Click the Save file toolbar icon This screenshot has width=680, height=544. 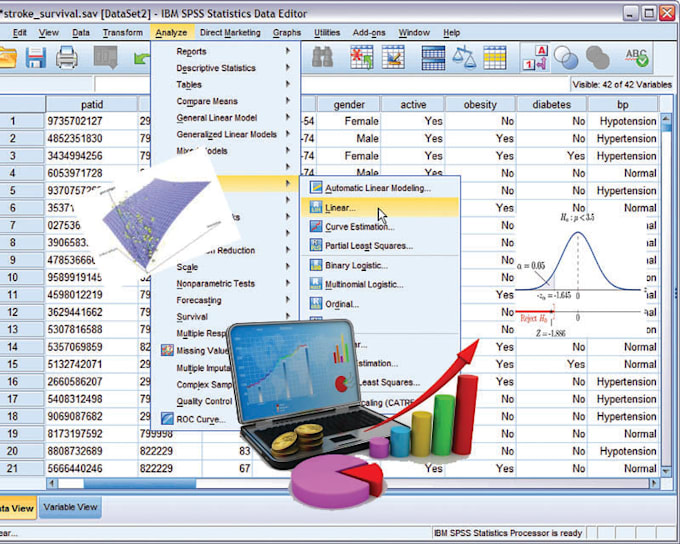(x=36, y=57)
